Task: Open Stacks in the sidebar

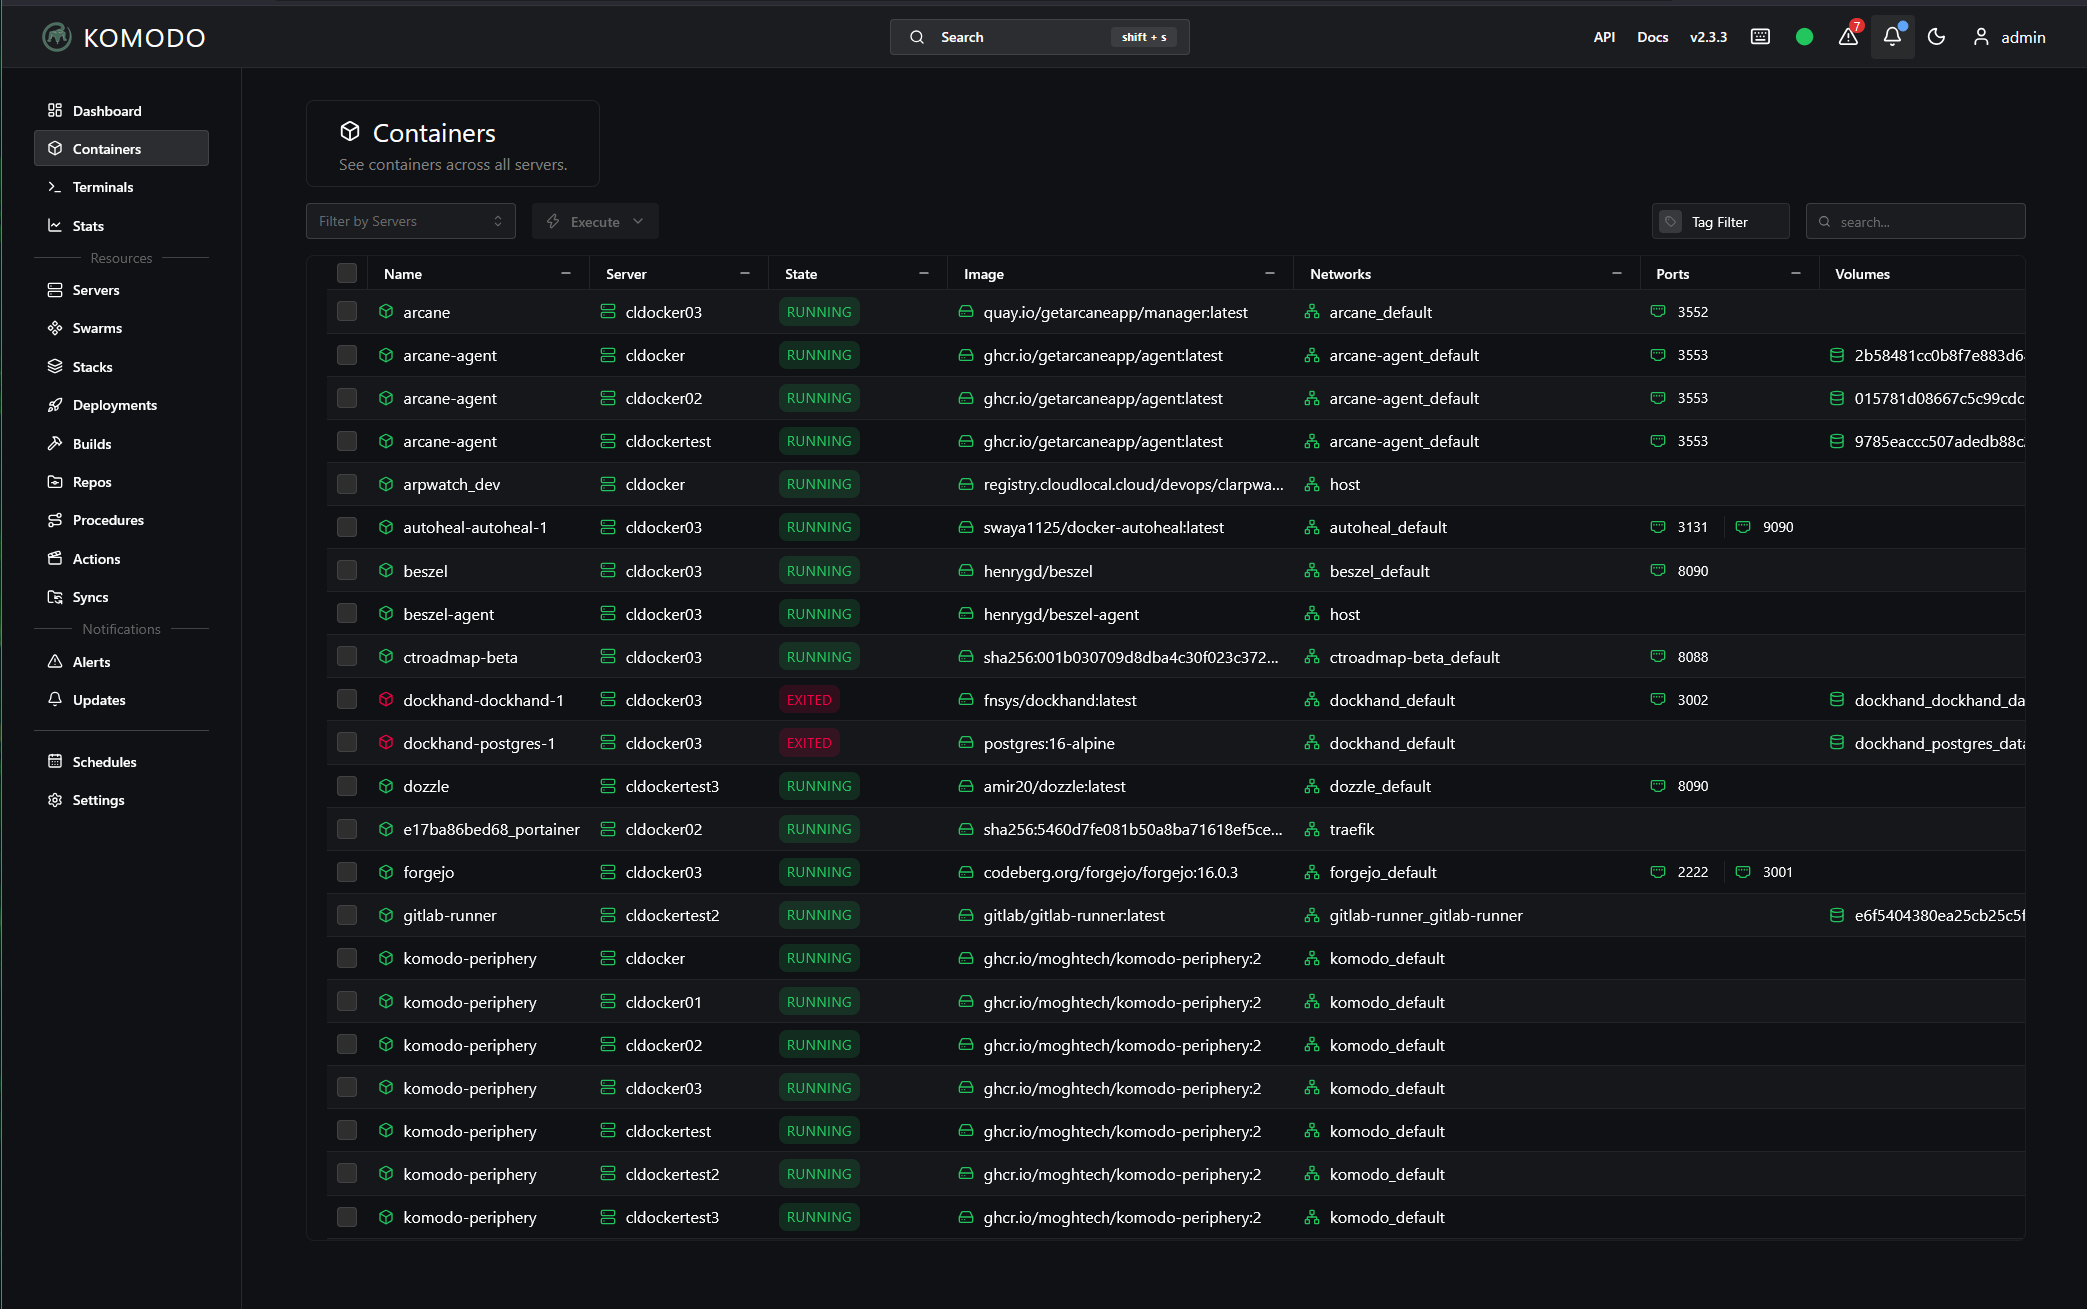Action: pos(121,367)
